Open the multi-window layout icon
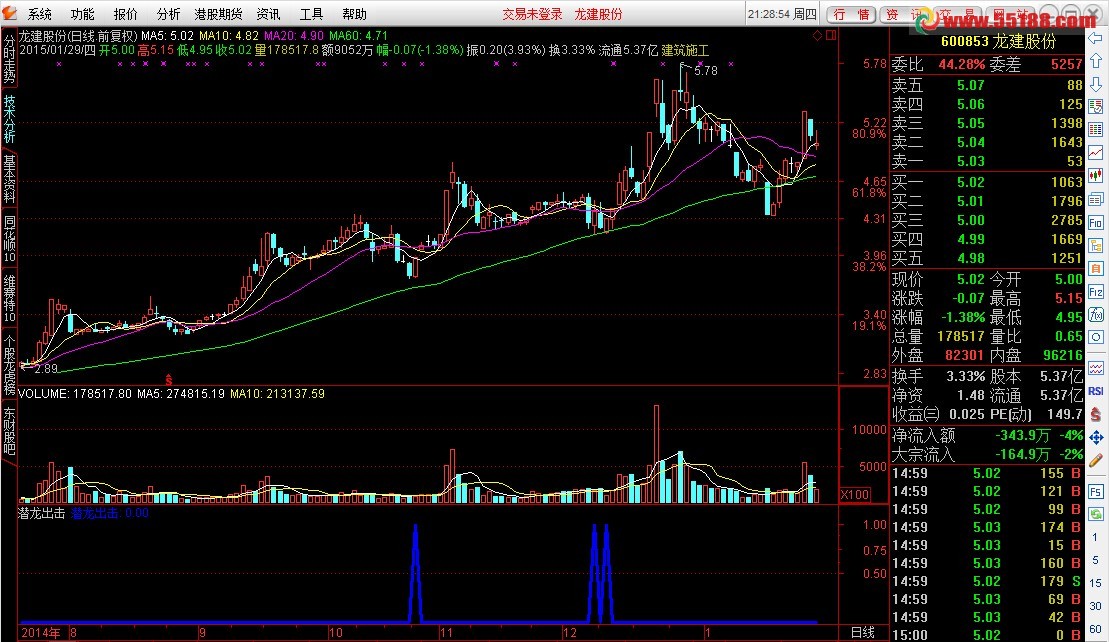The image size is (1109, 642). point(1096,199)
